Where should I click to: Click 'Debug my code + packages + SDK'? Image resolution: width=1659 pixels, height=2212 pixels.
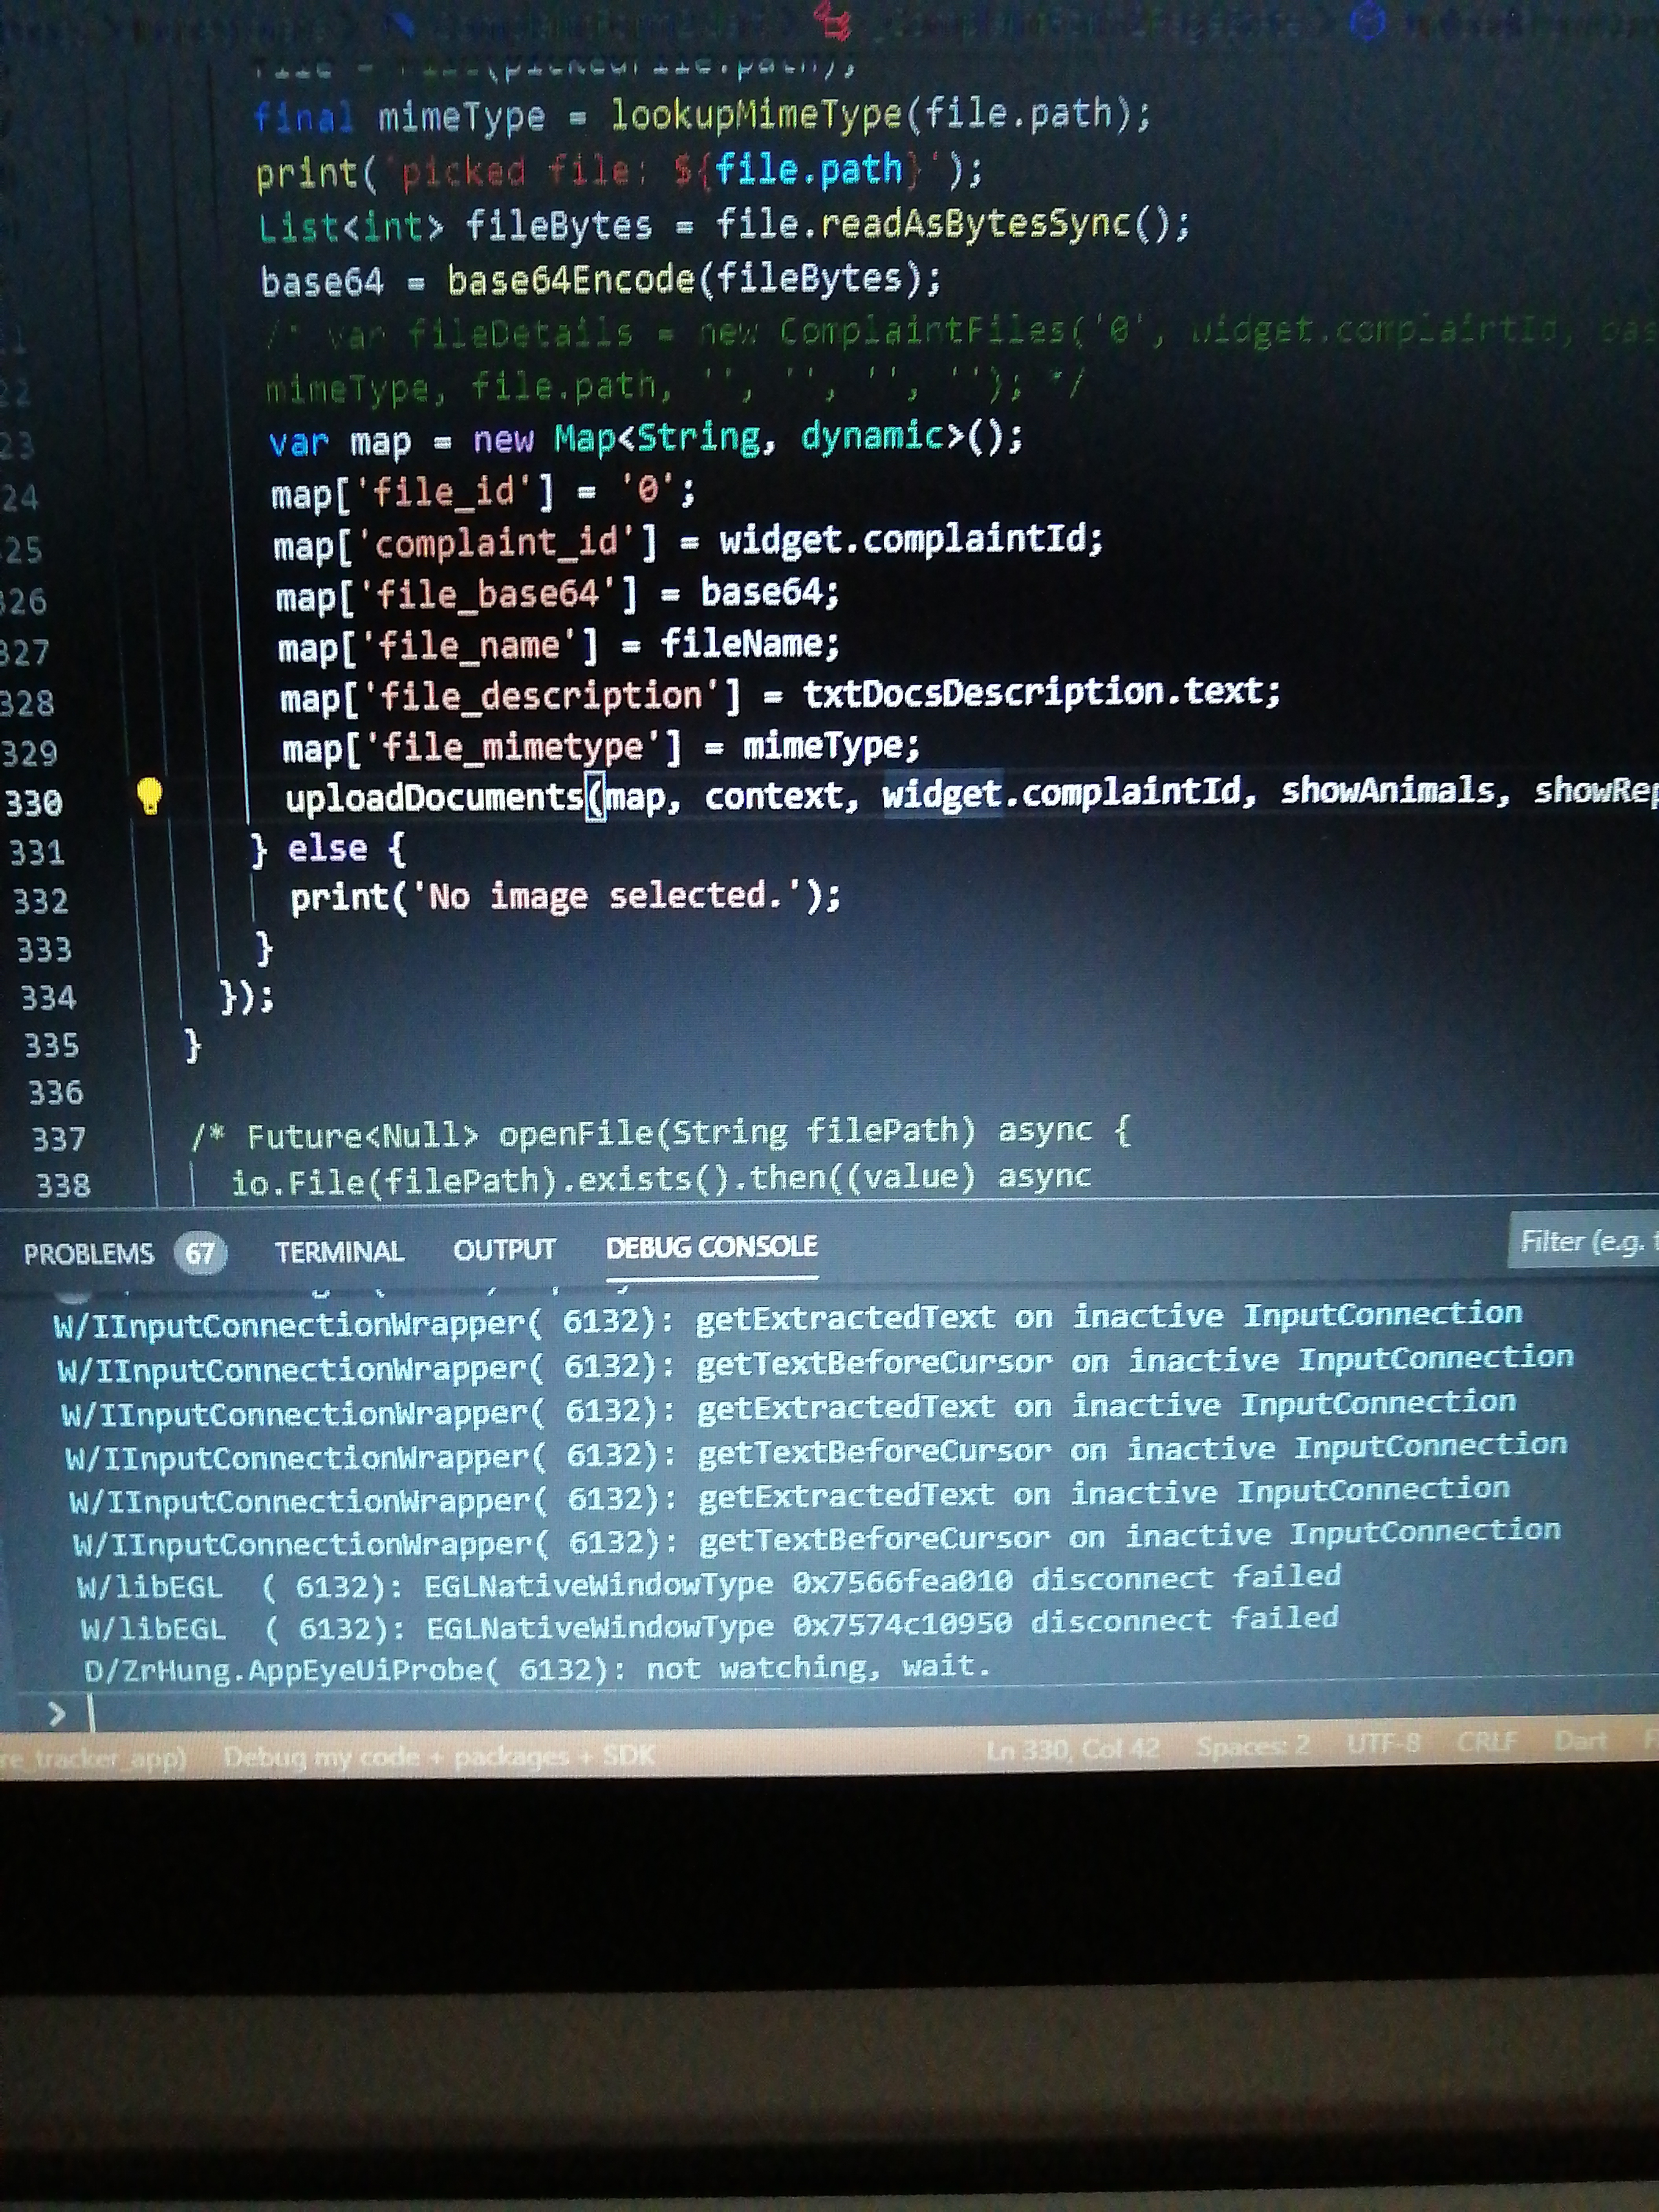click(439, 1756)
